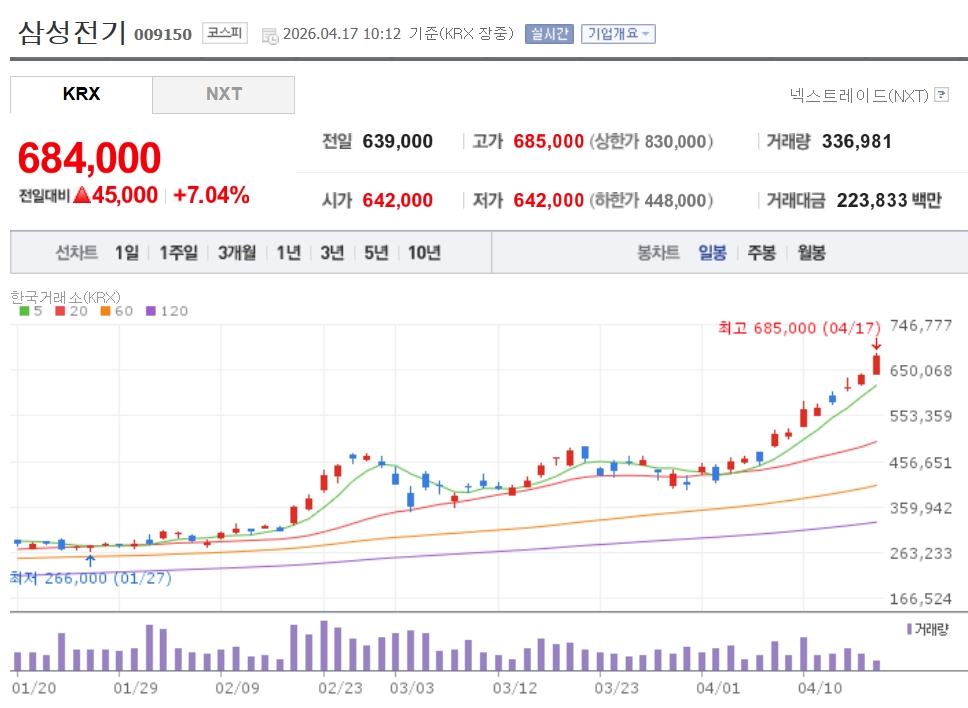968x708 pixels.
Task: Click the clock icon beside the timestamp
Action: pyautogui.click(x=269, y=35)
